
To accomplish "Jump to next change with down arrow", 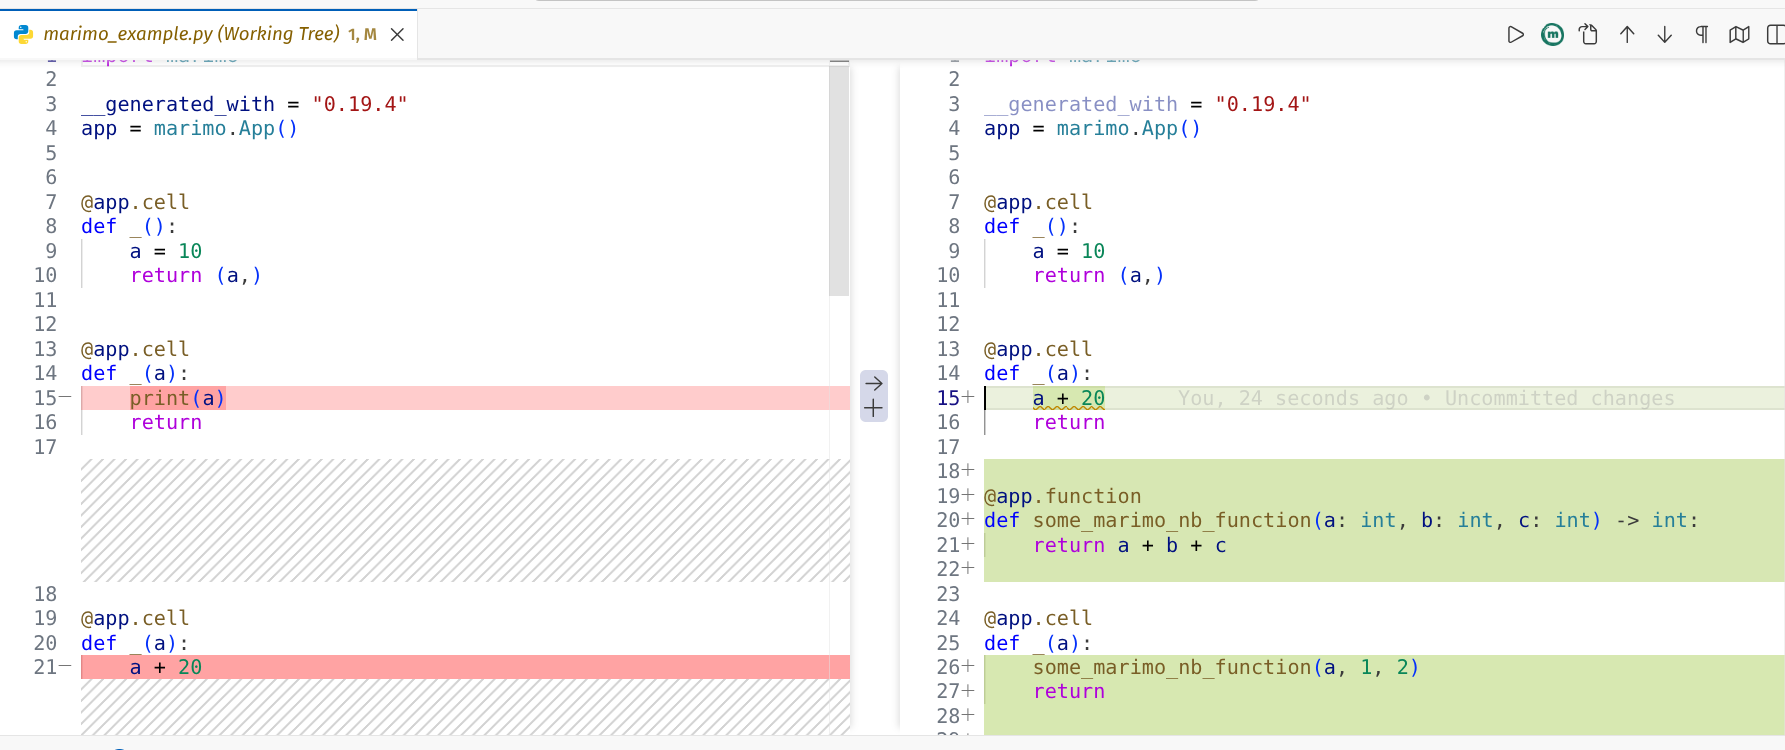I will point(1664,35).
